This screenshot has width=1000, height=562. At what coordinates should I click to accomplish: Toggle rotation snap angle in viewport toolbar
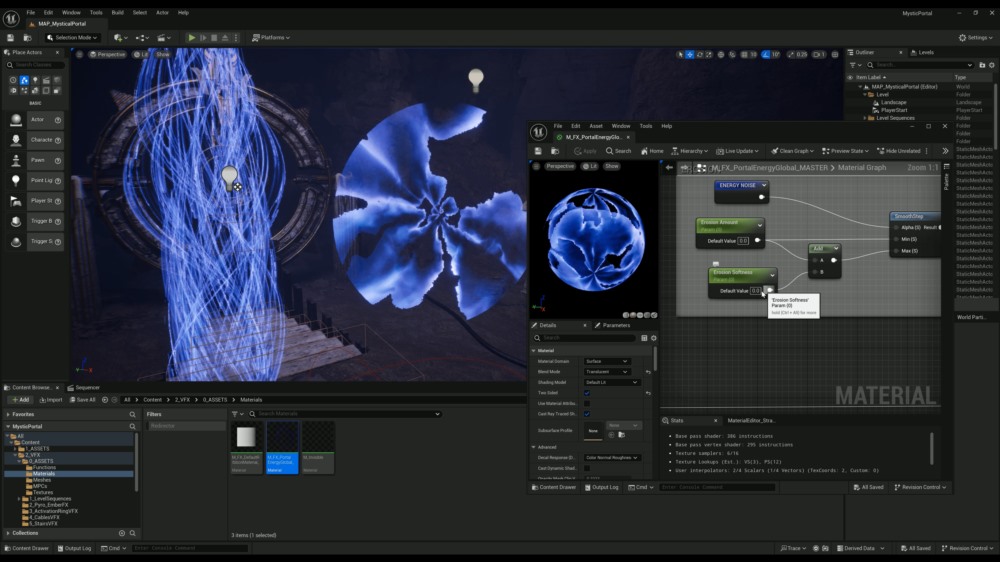[x=766, y=55]
